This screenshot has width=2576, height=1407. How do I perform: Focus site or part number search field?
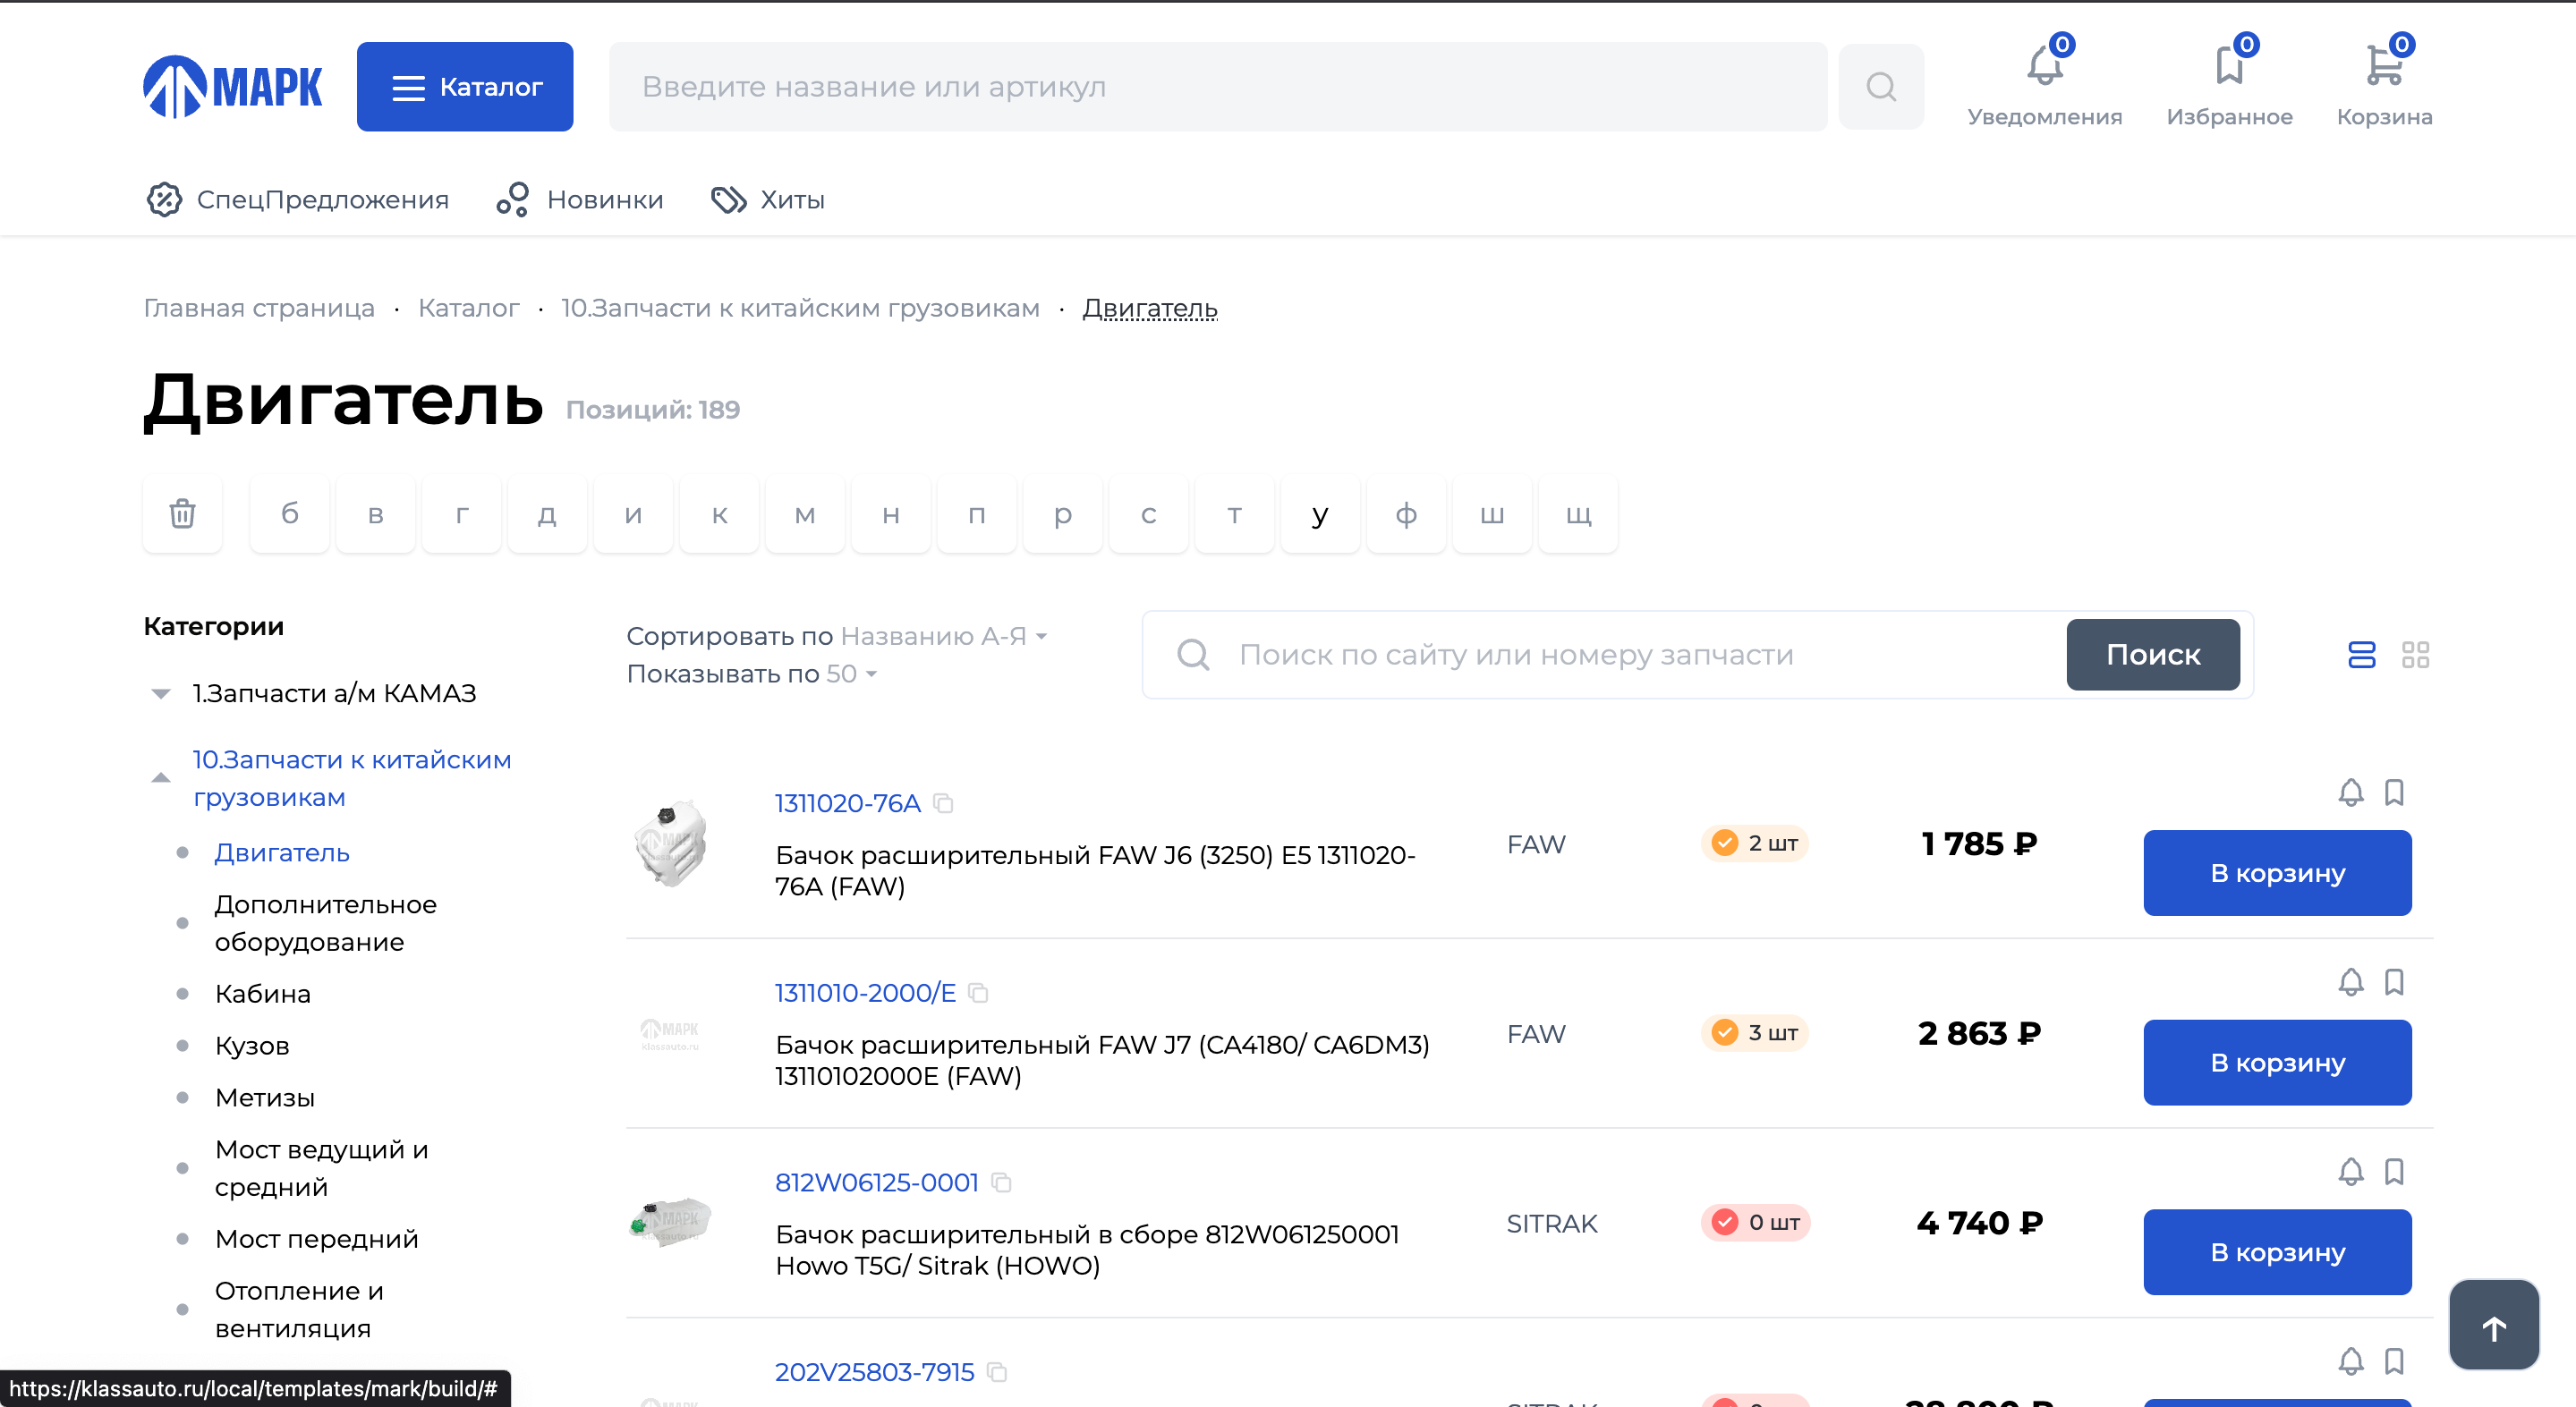pyautogui.click(x=1604, y=655)
